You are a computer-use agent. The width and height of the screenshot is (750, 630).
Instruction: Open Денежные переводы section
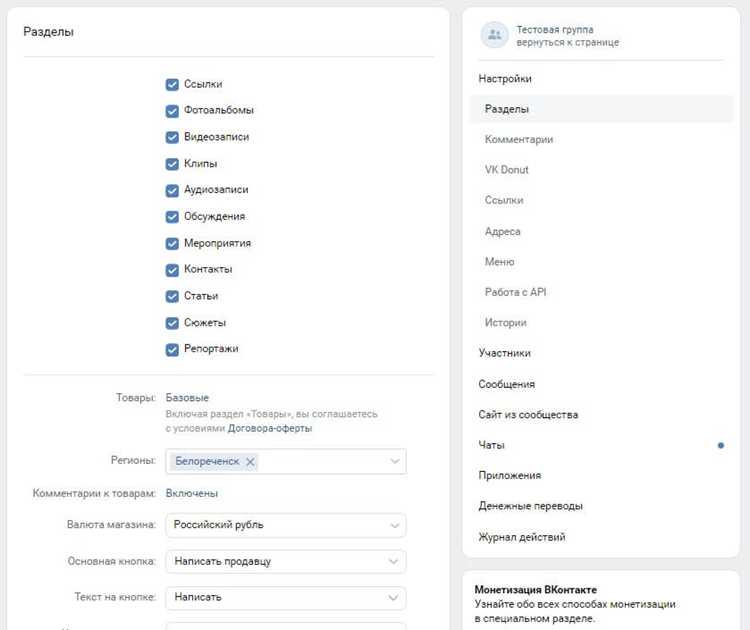pyautogui.click(x=530, y=506)
